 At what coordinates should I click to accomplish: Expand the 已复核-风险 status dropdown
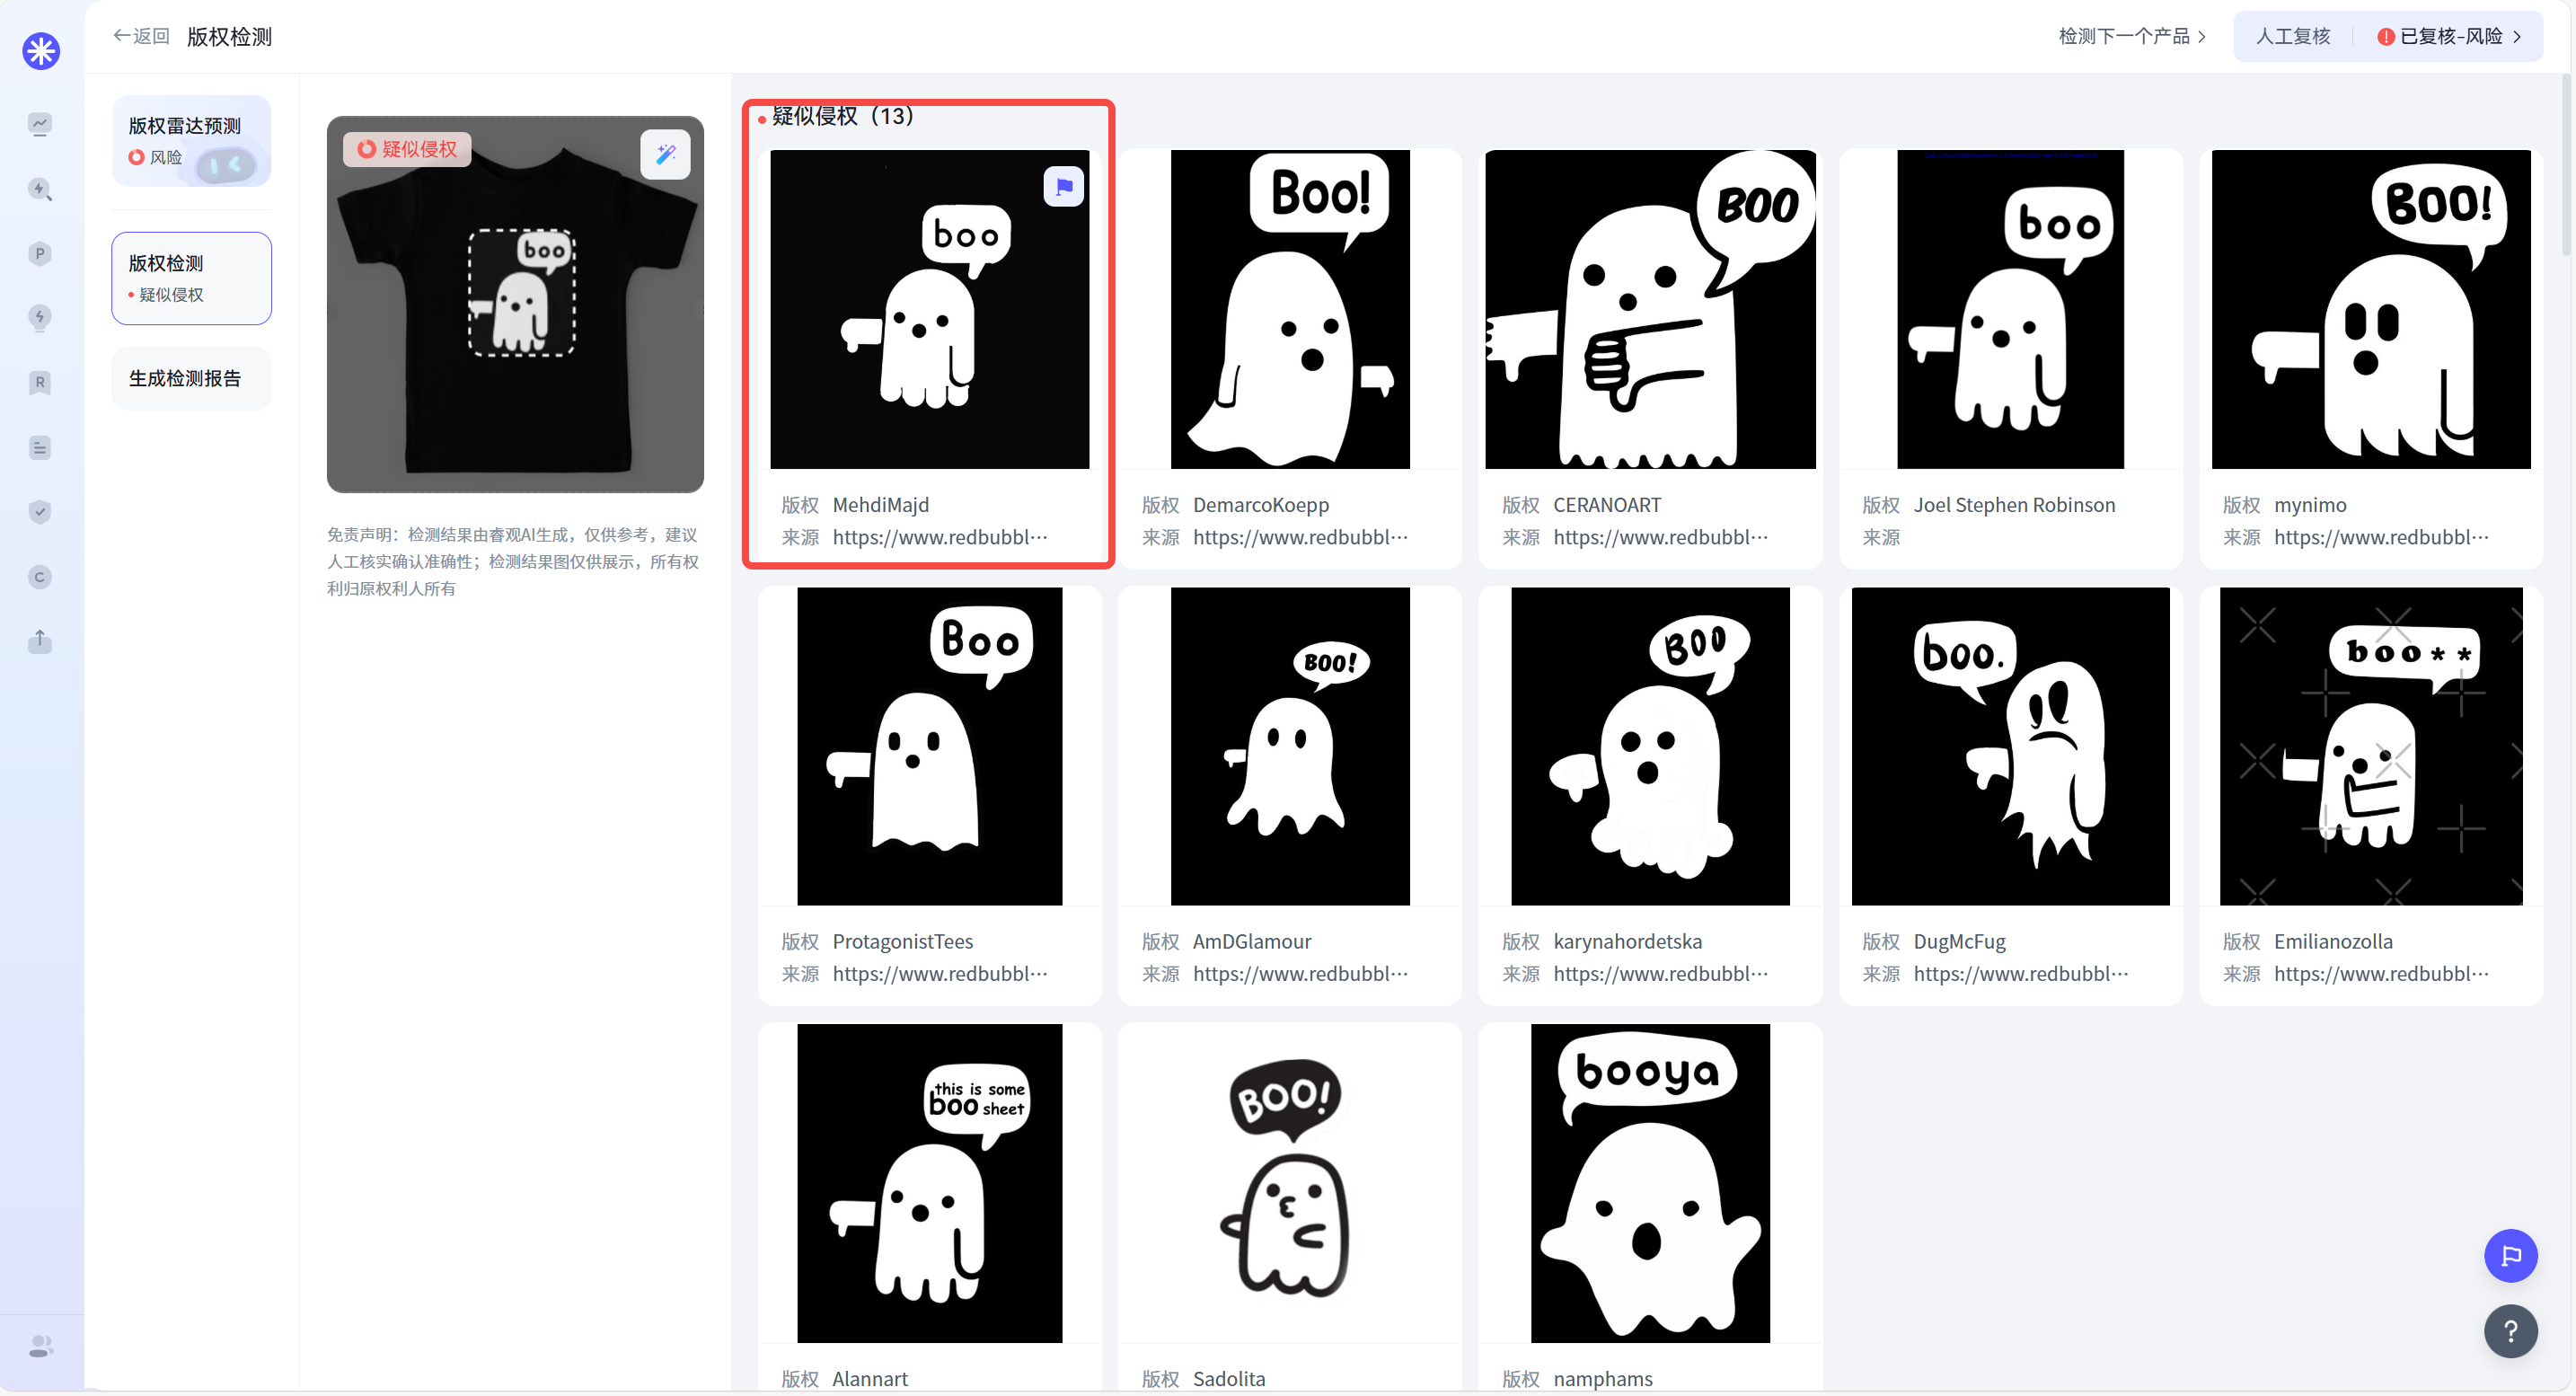(2449, 37)
